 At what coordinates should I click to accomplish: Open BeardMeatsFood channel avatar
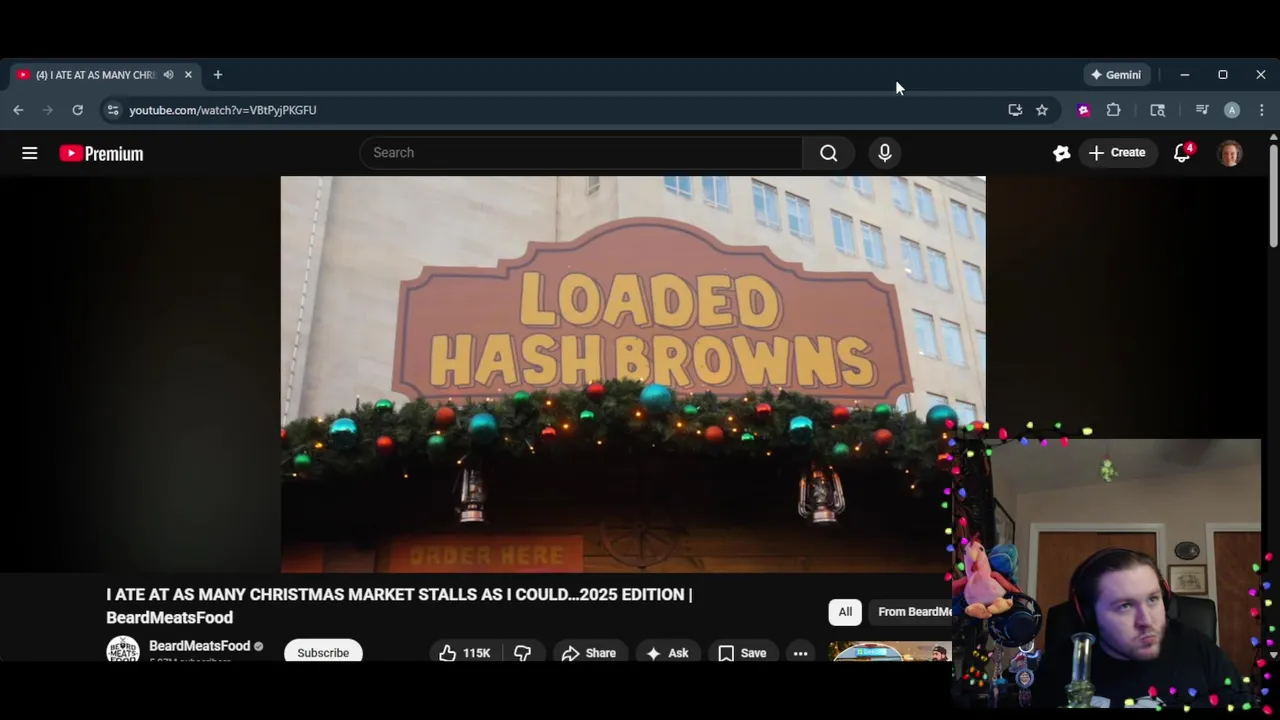click(x=123, y=648)
